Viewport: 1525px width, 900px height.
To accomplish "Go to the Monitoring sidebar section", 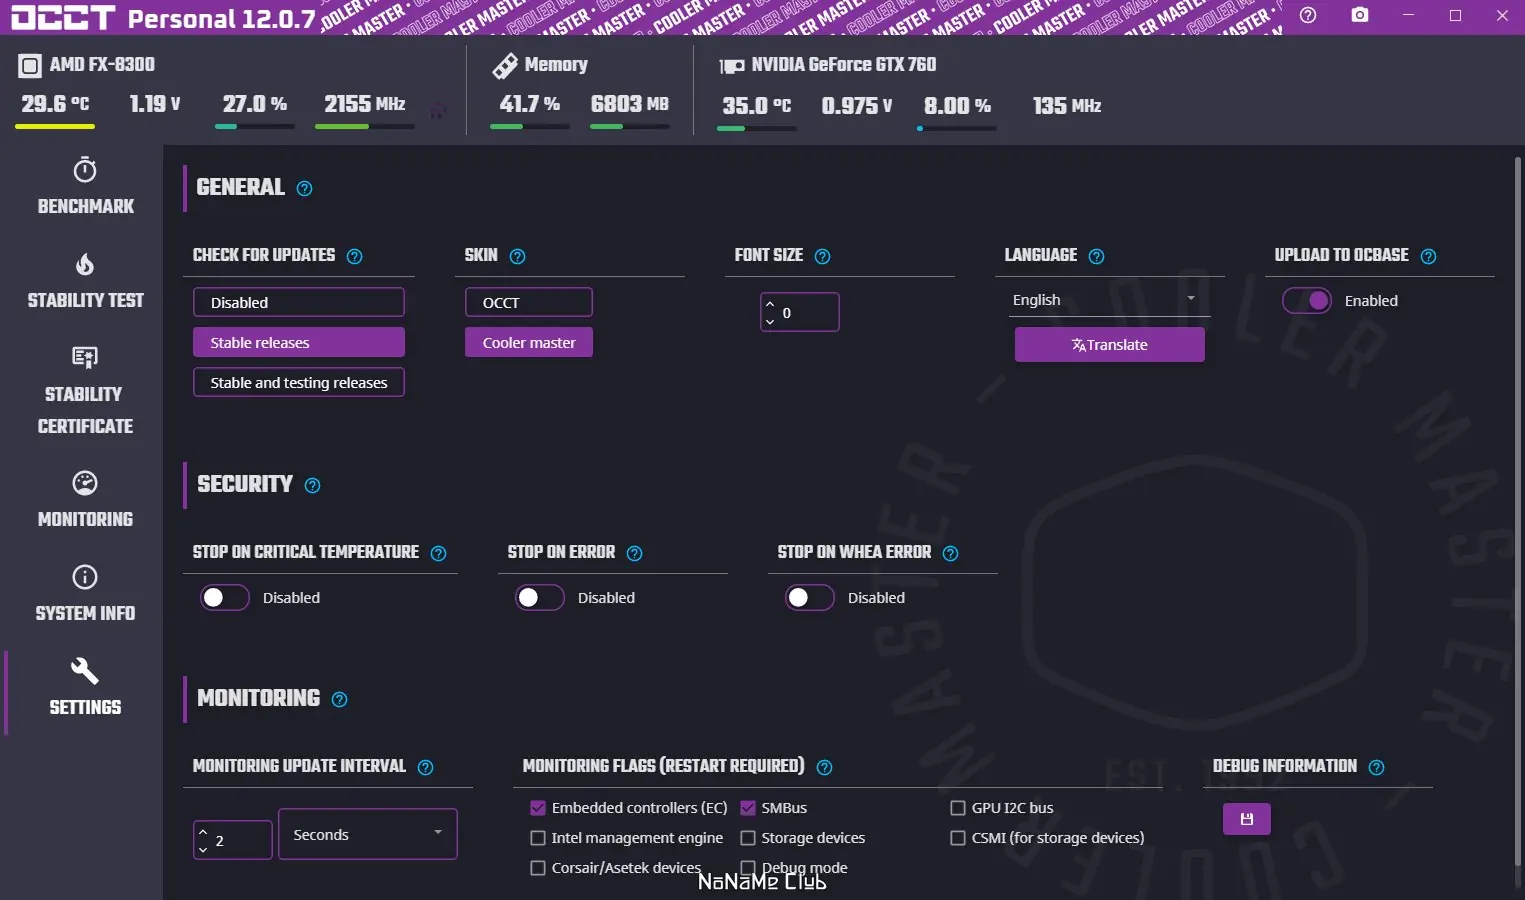I will 85,499.
